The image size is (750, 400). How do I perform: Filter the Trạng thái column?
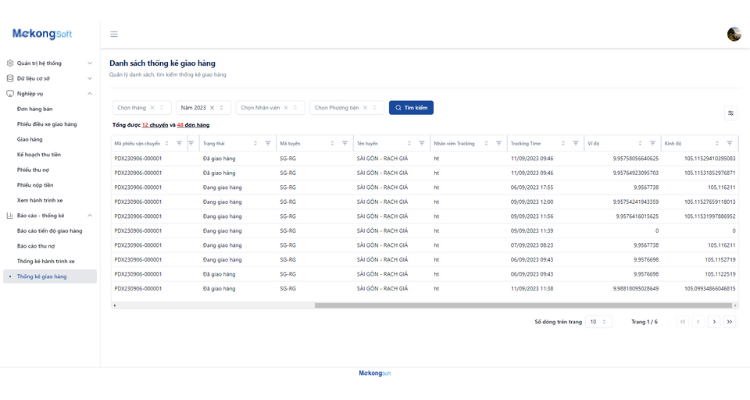tap(268, 144)
